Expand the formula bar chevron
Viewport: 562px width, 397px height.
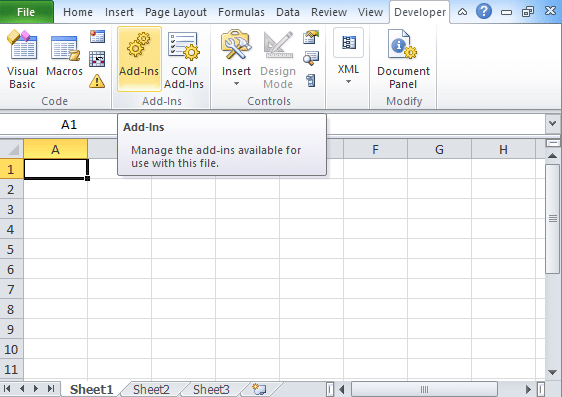click(552, 124)
